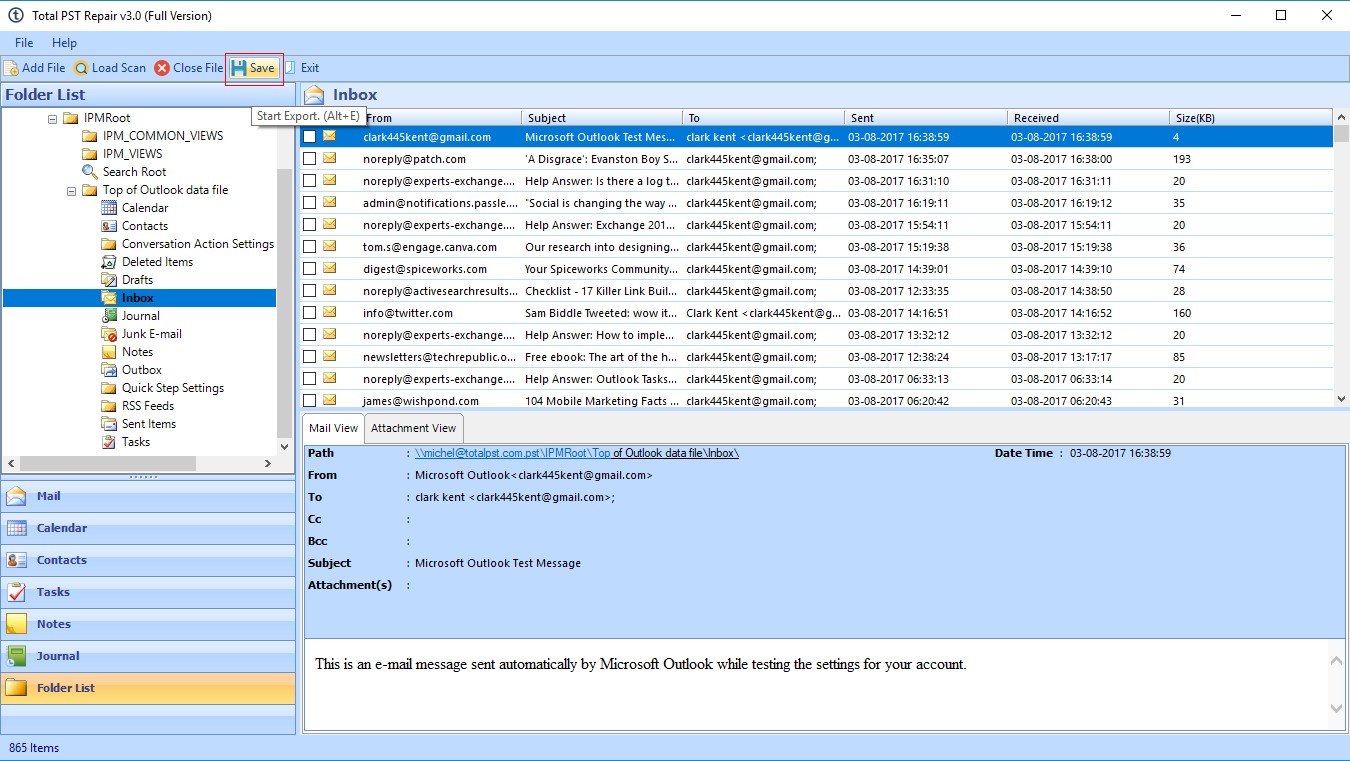Select the Drafts folder

[137, 280]
